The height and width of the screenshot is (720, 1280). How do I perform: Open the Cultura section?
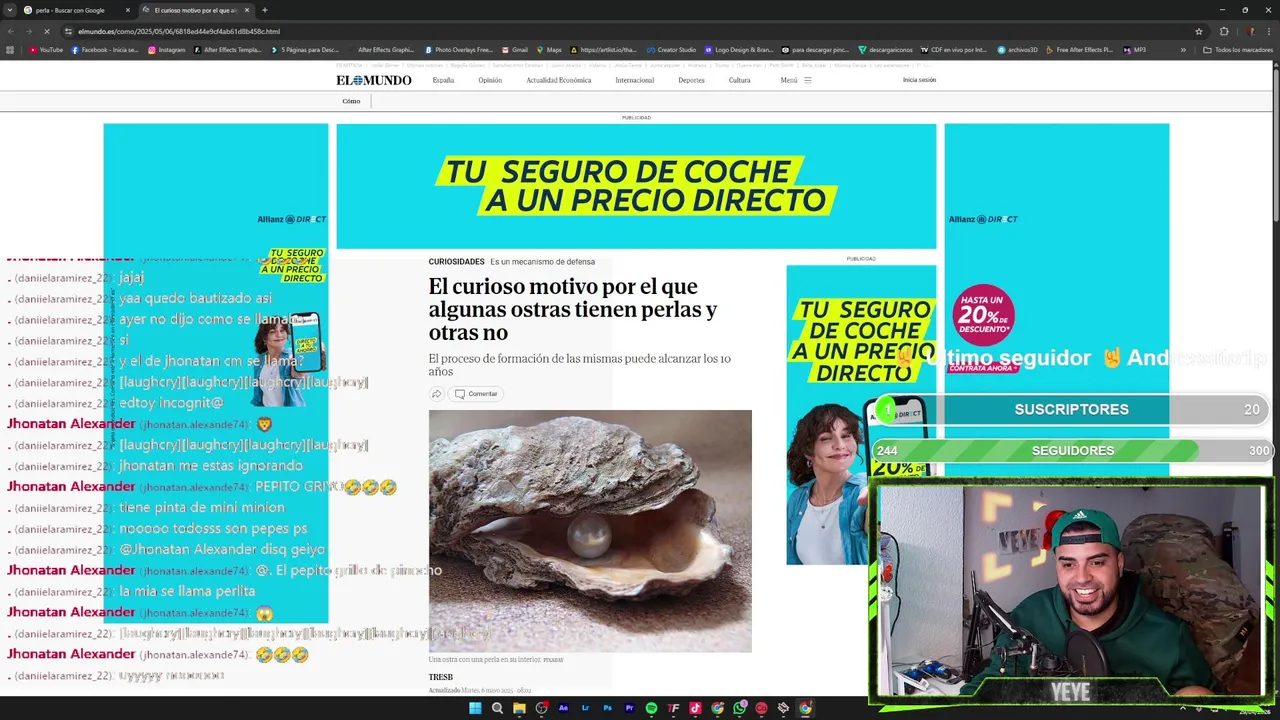point(740,80)
